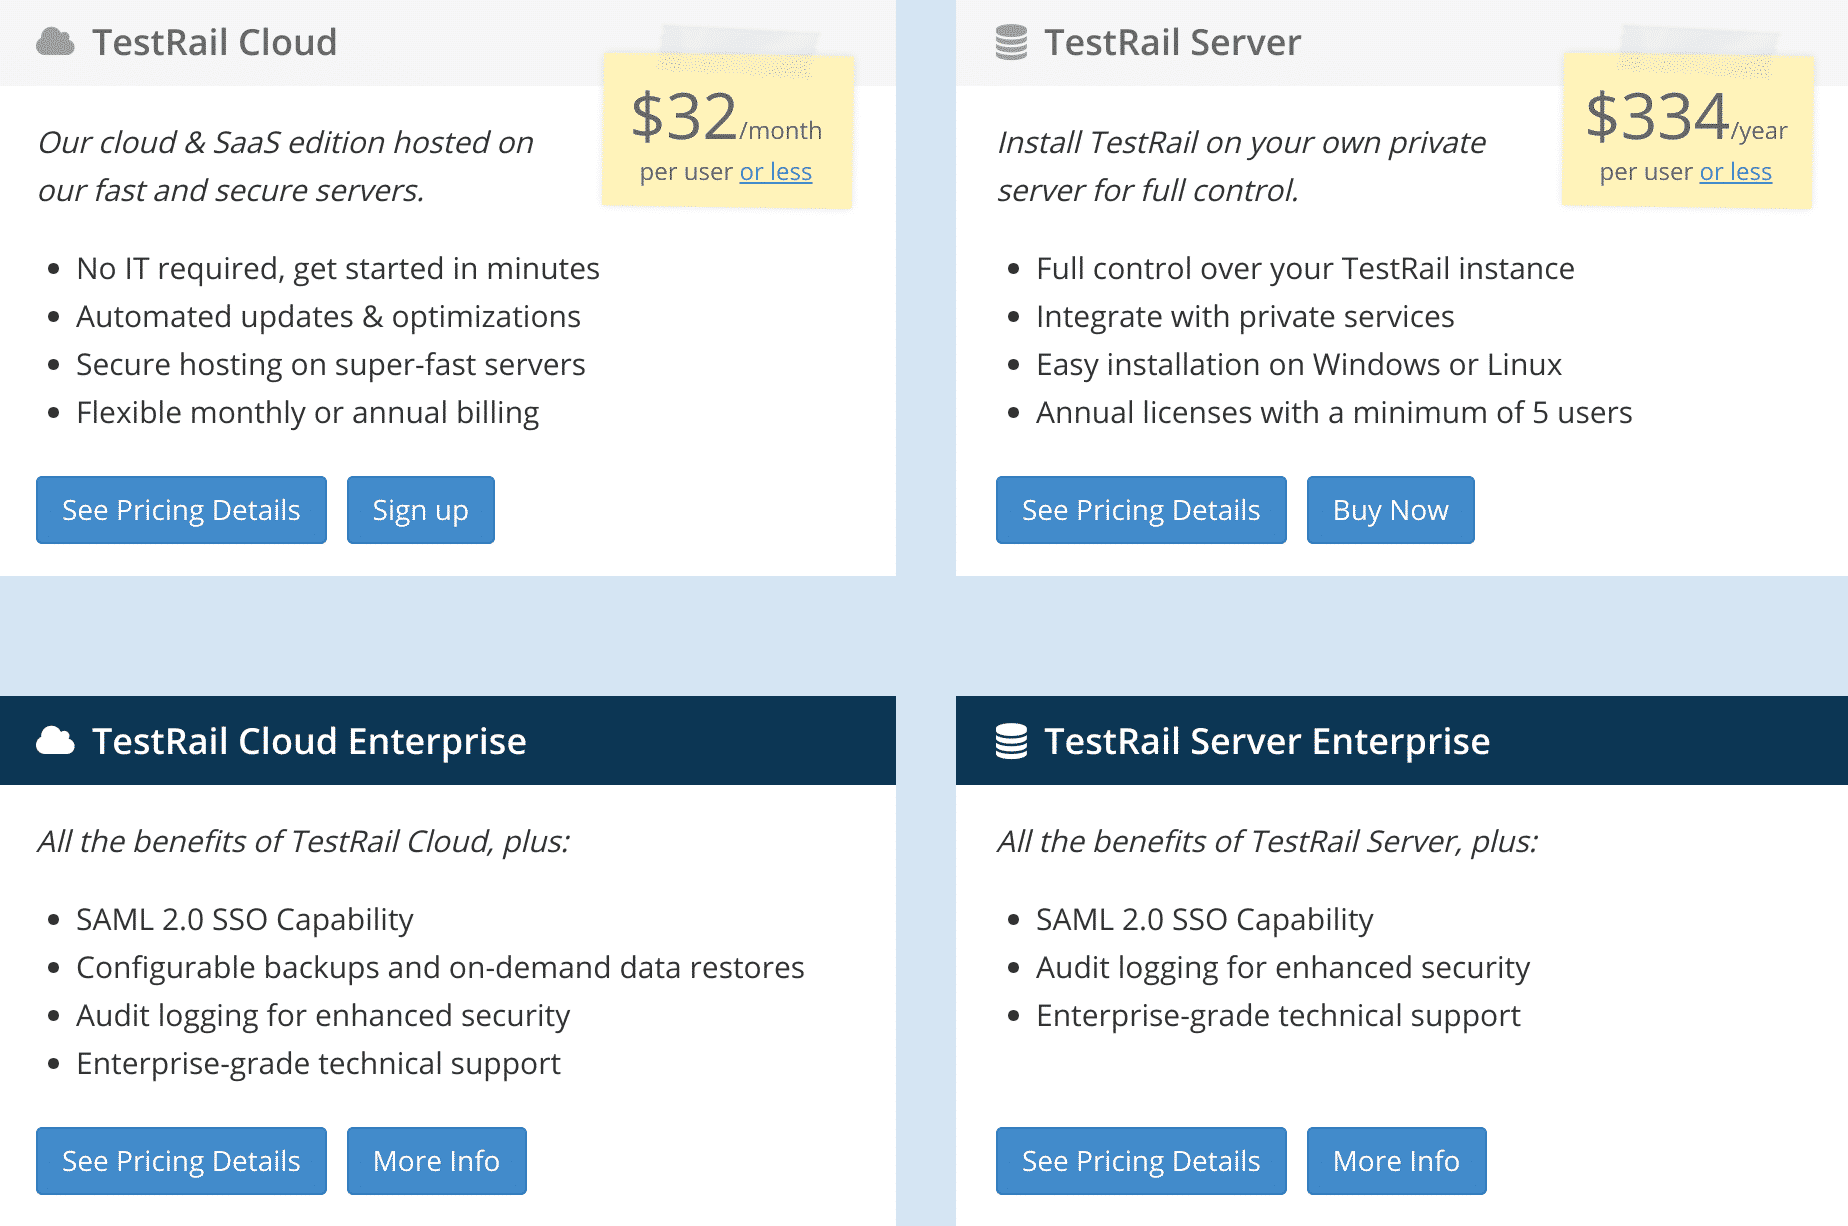Select the TestRail Cloud Enterprise title bar

(x=310, y=741)
